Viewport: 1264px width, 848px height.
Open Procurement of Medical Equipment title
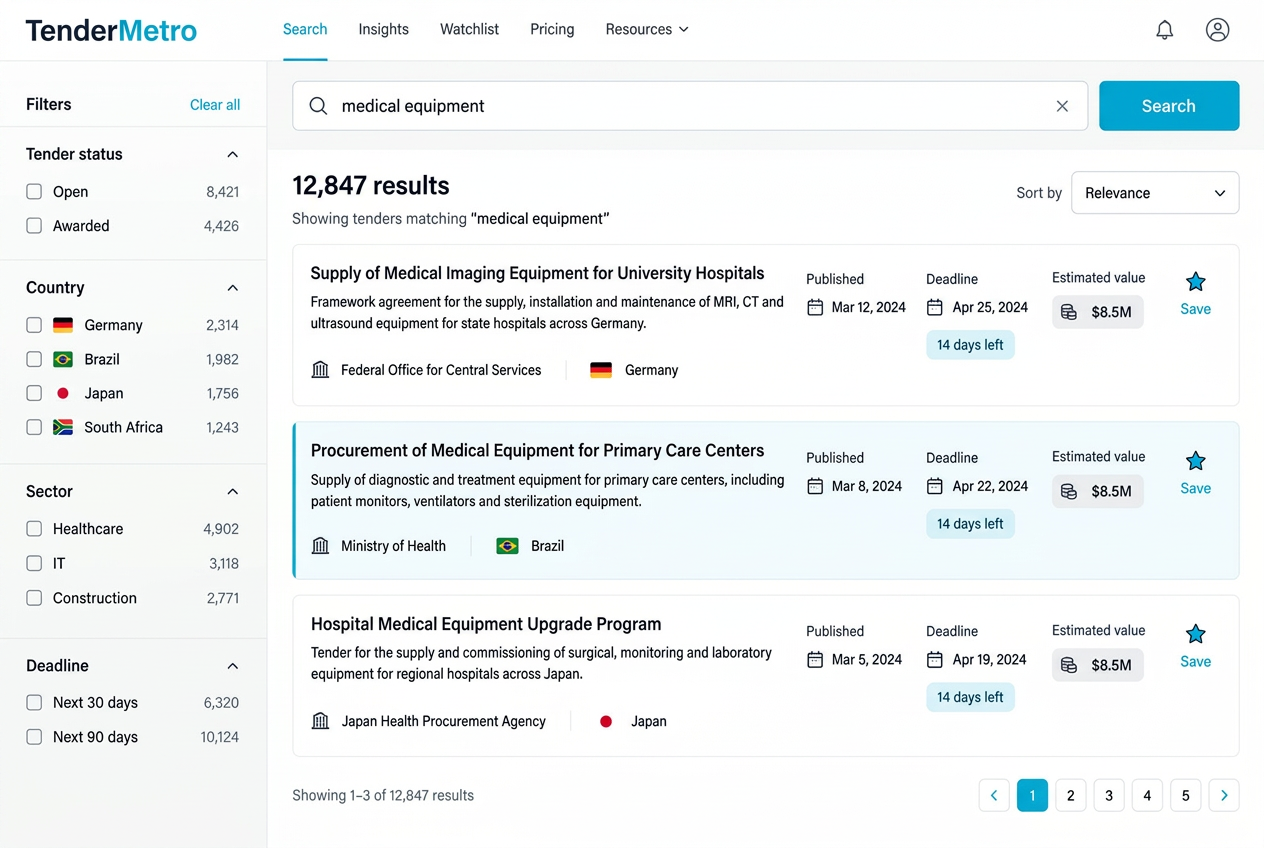pos(537,451)
